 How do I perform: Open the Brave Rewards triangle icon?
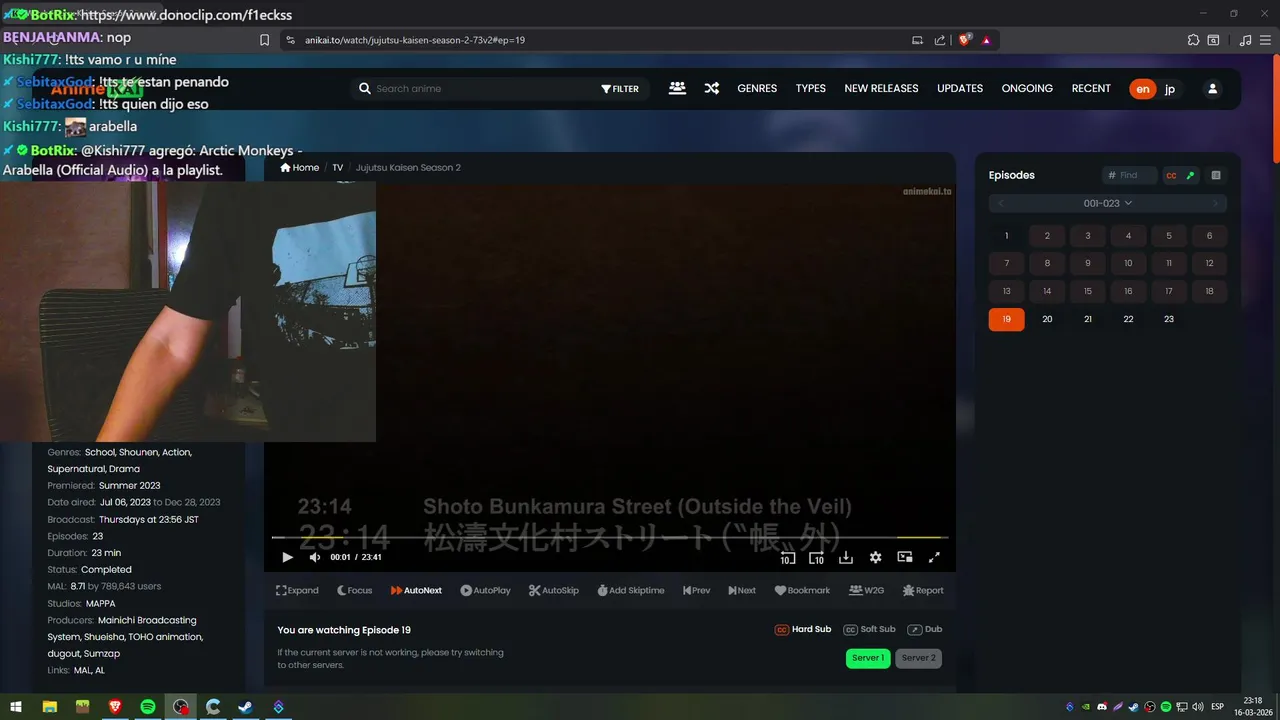coord(986,40)
